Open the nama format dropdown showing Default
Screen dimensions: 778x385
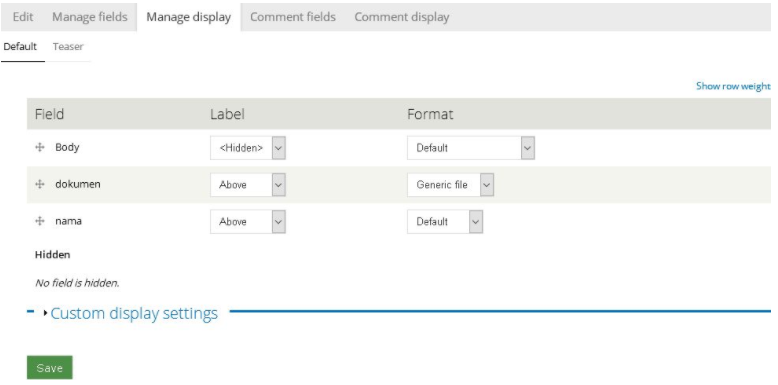pos(445,221)
